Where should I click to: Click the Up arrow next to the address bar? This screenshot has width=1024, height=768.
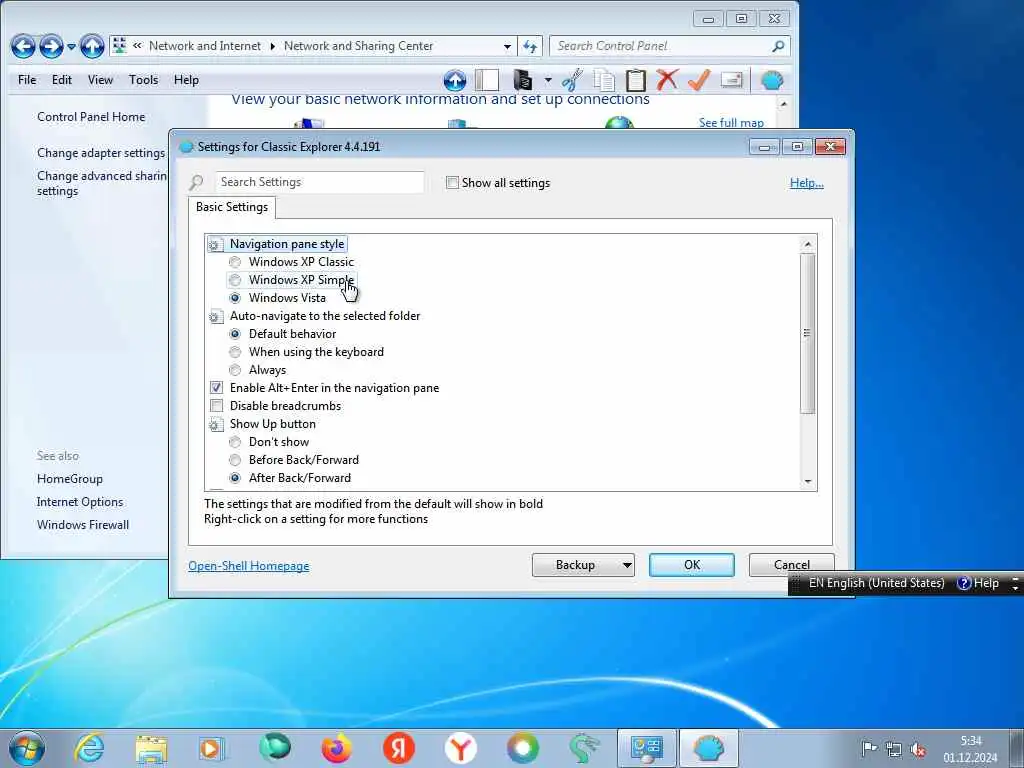point(92,46)
